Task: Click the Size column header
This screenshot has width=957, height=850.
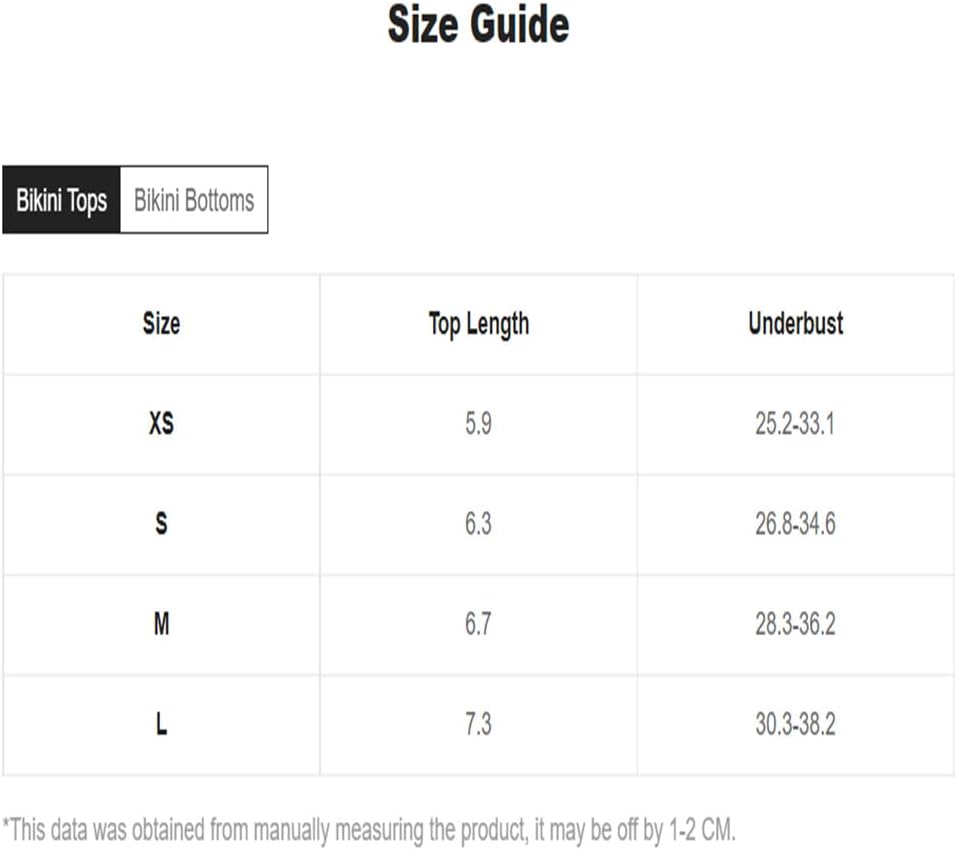Action: (x=161, y=323)
